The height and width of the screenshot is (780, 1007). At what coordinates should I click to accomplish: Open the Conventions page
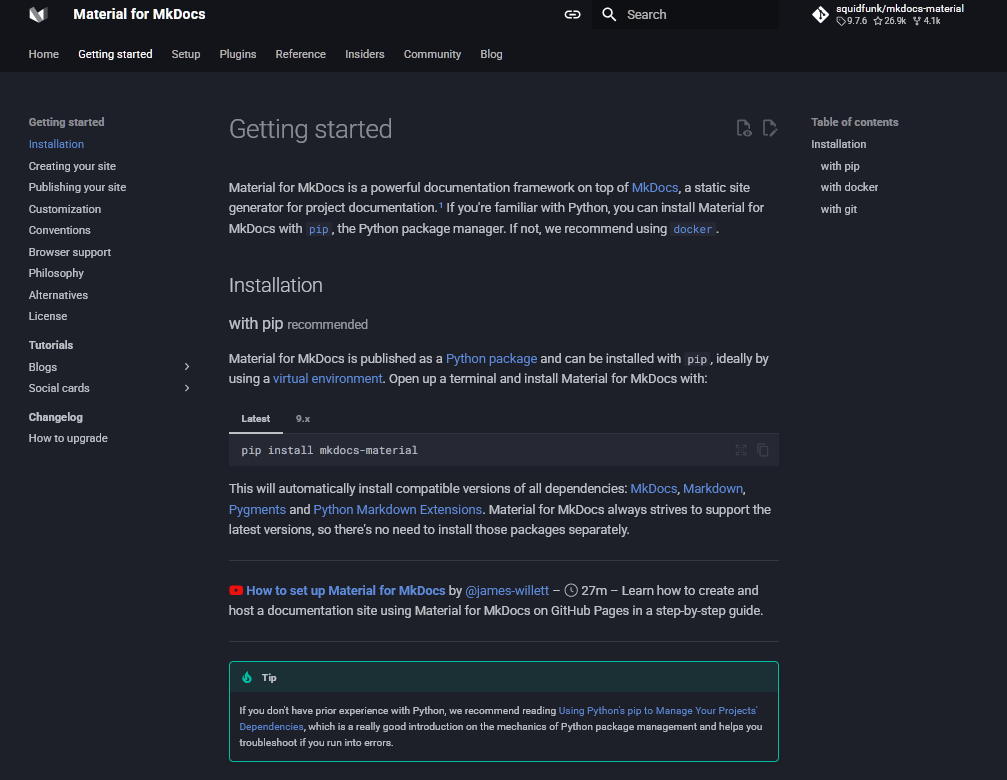click(59, 230)
